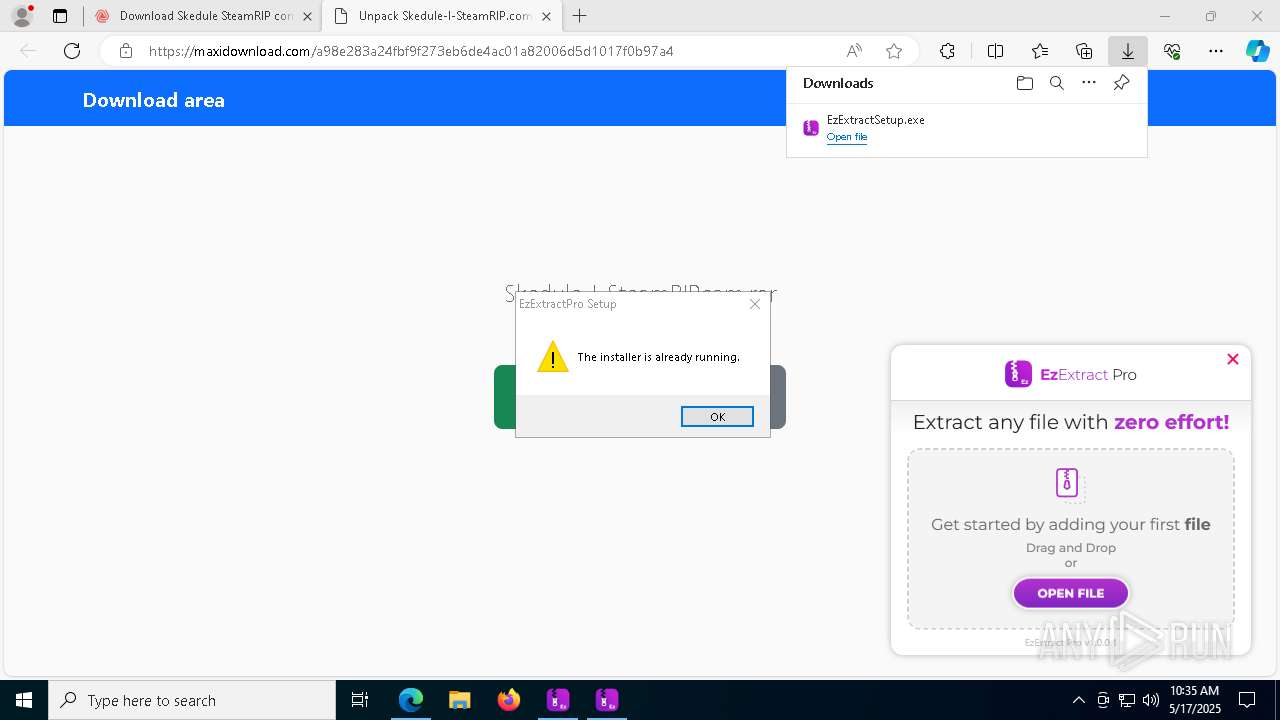Click the Downloads toolbar button in Edge

[x=1127, y=51]
